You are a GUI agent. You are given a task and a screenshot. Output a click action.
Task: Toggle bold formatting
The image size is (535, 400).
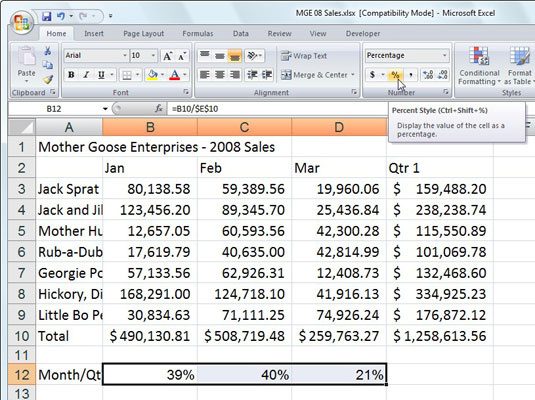pyautogui.click(x=71, y=75)
